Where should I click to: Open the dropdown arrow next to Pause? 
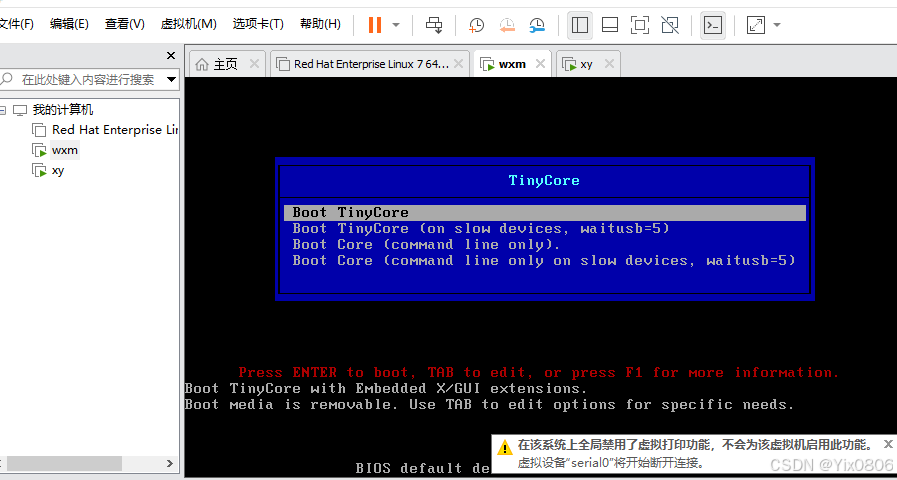(396, 25)
